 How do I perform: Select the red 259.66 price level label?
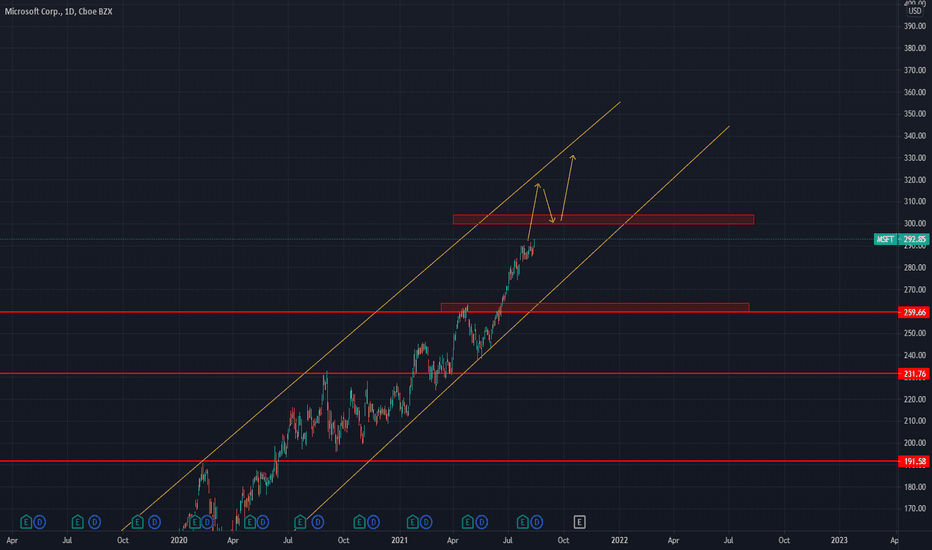point(914,312)
